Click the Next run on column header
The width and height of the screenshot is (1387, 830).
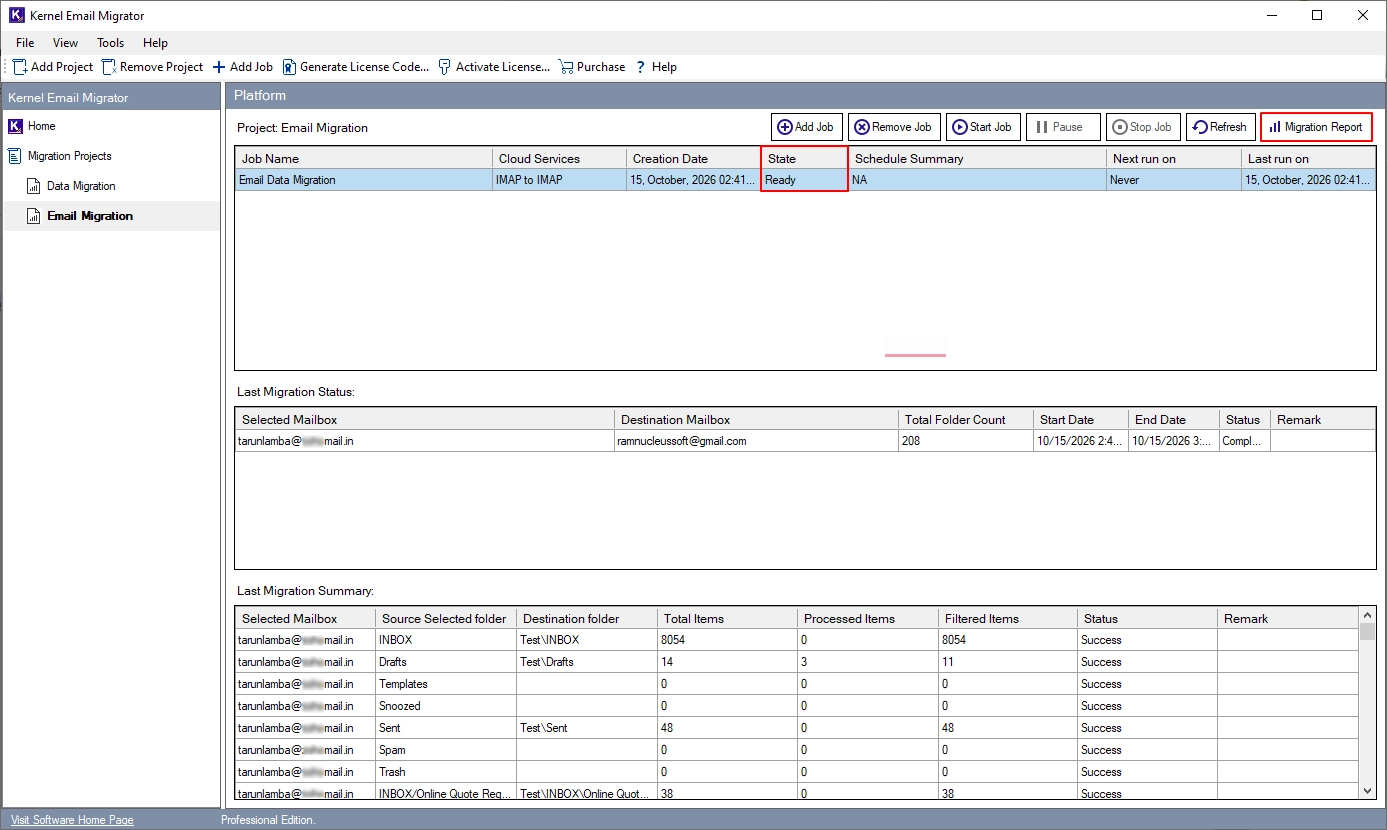[x=1174, y=159]
